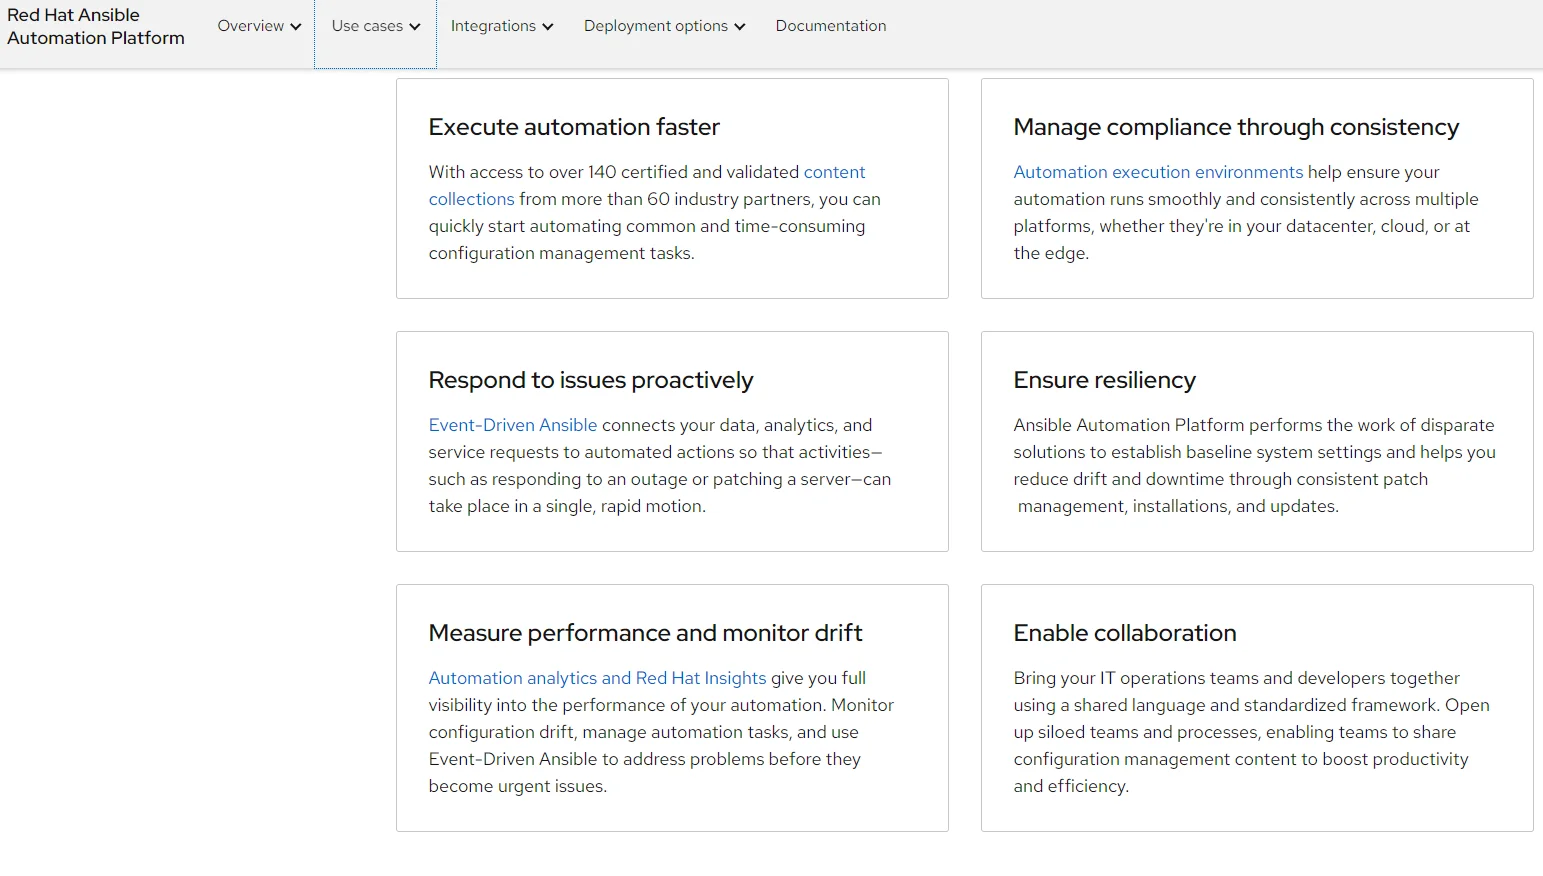Screen dimensions: 1543x876
Task: Open the Overview dropdown menu
Action: pos(259,26)
